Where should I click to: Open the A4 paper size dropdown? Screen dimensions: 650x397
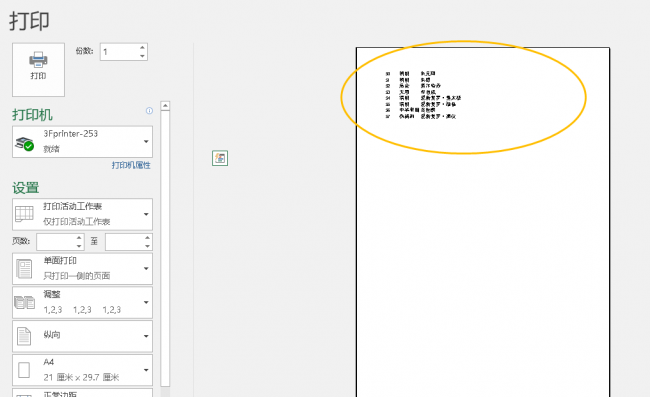tap(82, 370)
